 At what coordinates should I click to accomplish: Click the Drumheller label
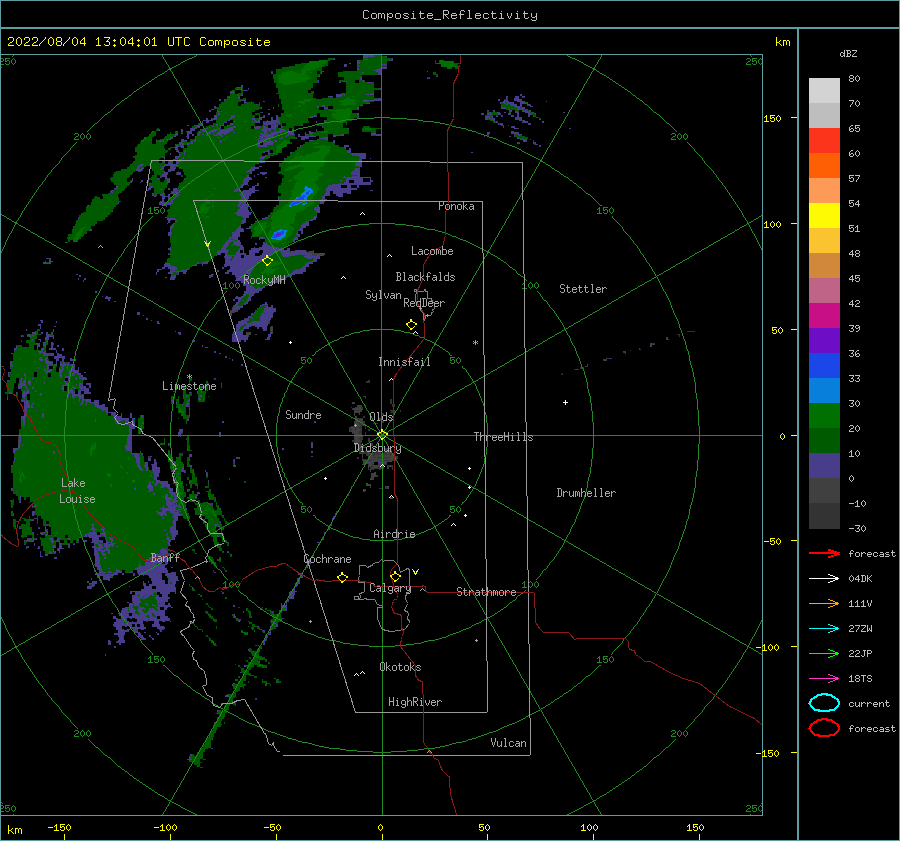click(x=586, y=493)
